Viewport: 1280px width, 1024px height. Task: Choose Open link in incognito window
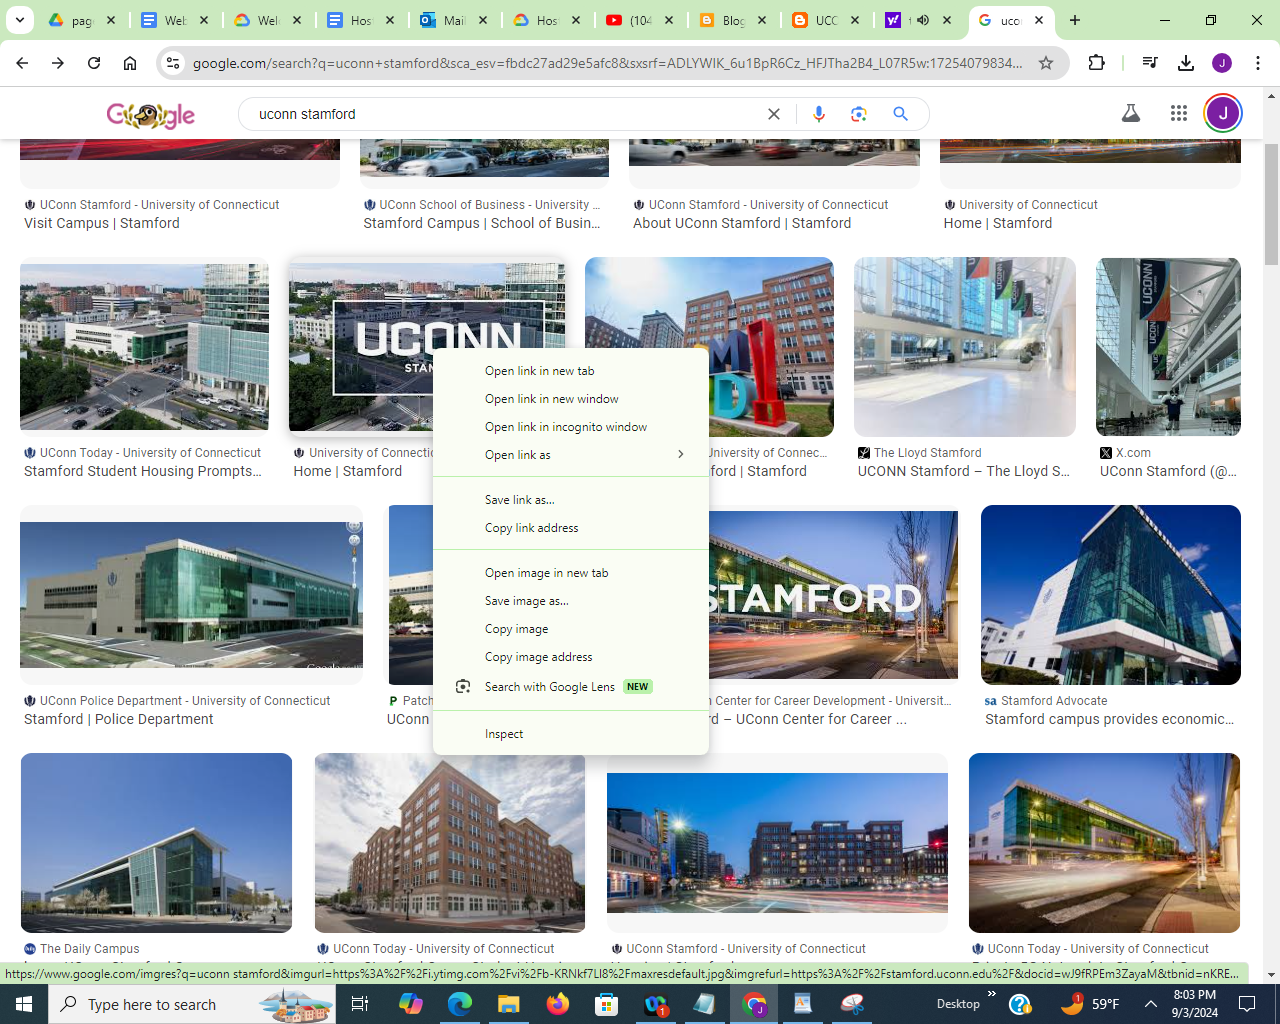pyautogui.click(x=571, y=427)
